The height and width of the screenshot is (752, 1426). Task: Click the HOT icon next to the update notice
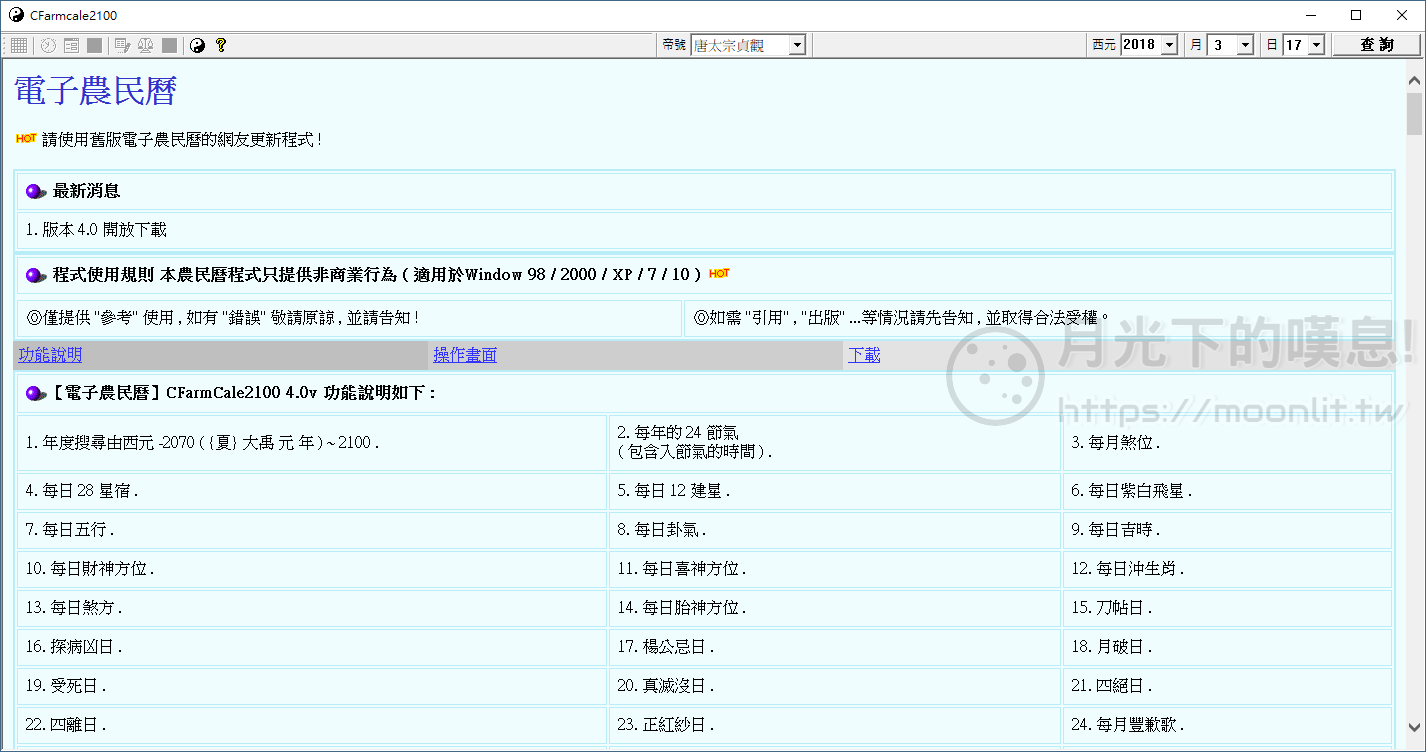click(24, 139)
